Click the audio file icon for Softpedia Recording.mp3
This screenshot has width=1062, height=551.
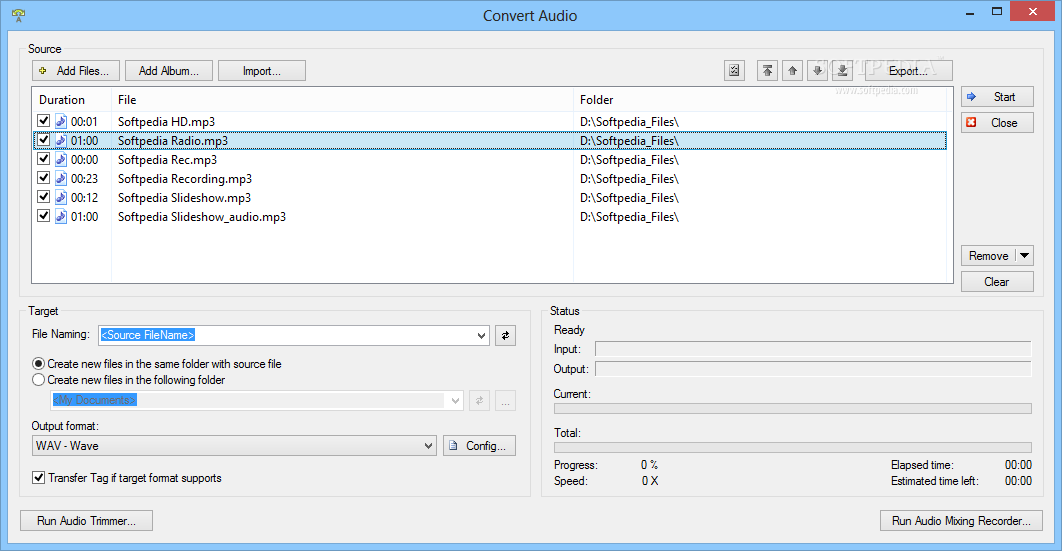(x=61, y=178)
